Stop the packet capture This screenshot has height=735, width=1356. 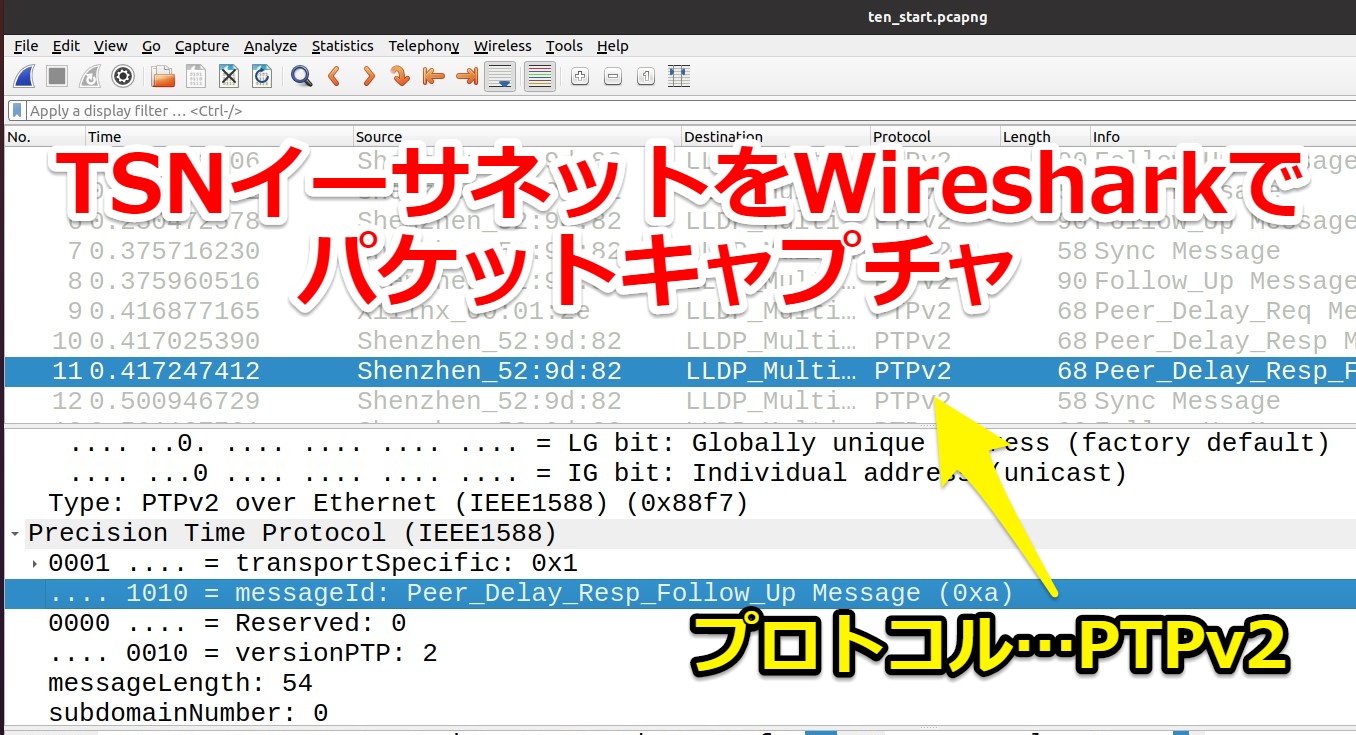[x=56, y=76]
